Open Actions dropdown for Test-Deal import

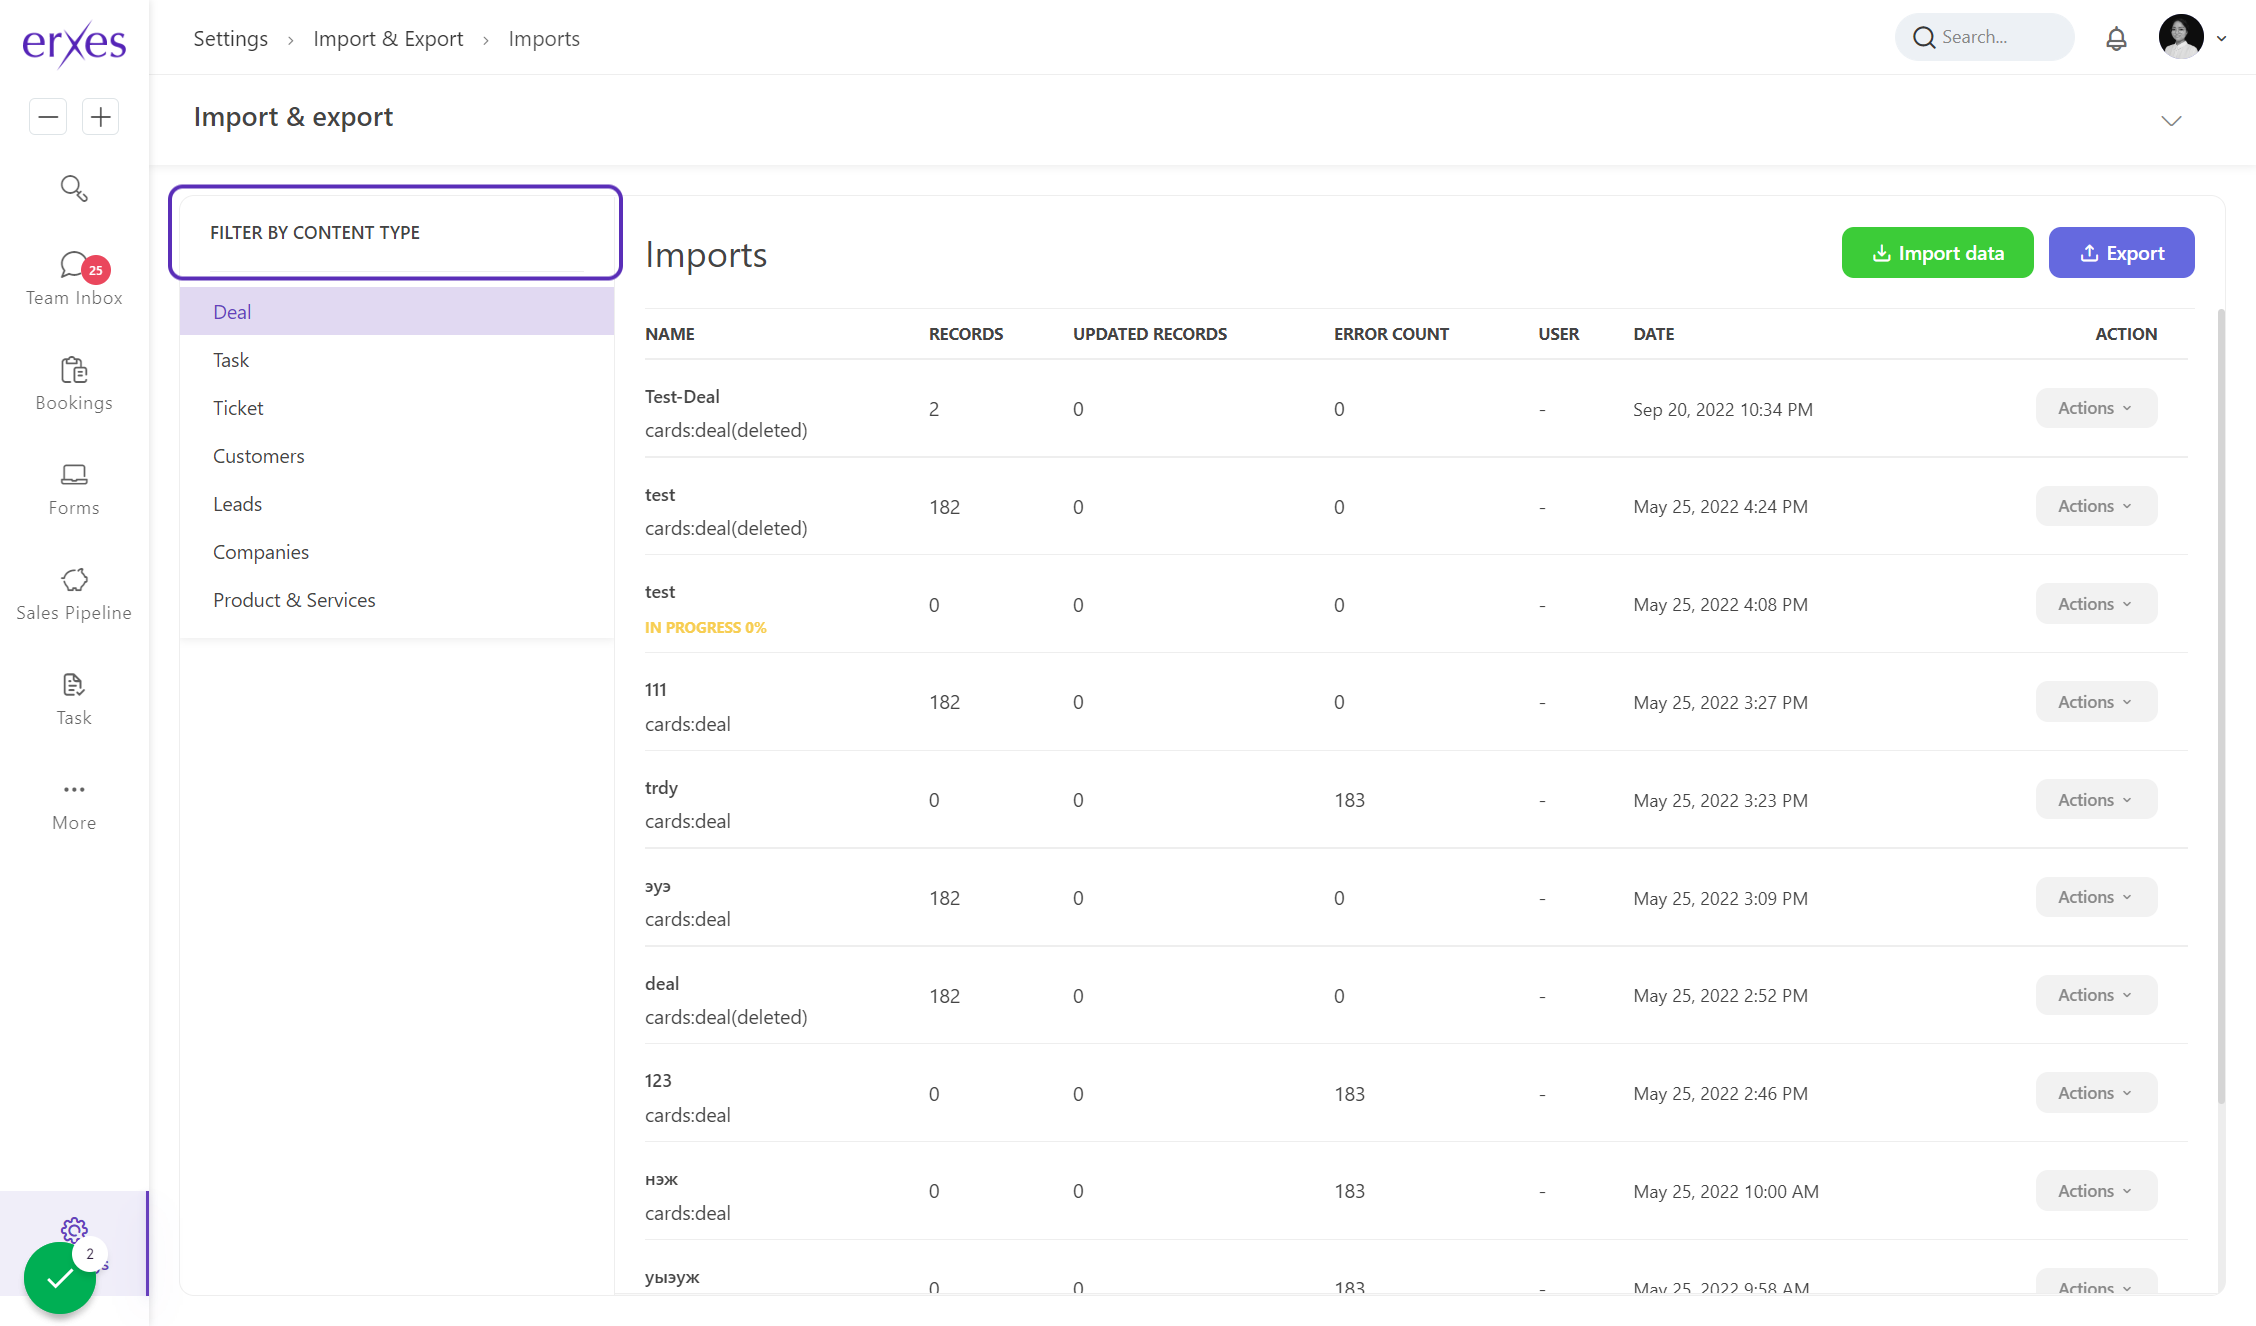coord(2096,408)
